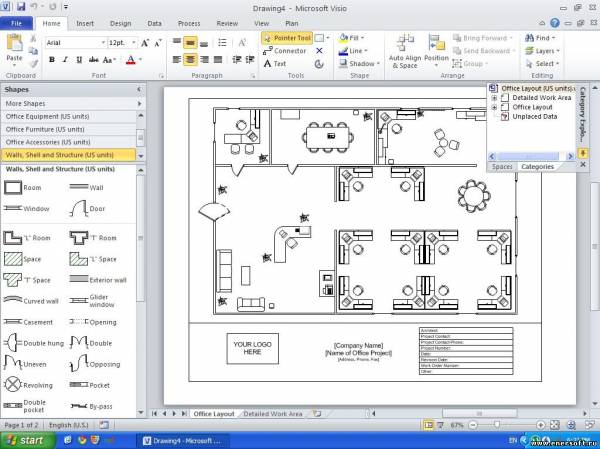Open the Detailed Work Area page tab
Screen dimensions: 600x449
click(272, 414)
